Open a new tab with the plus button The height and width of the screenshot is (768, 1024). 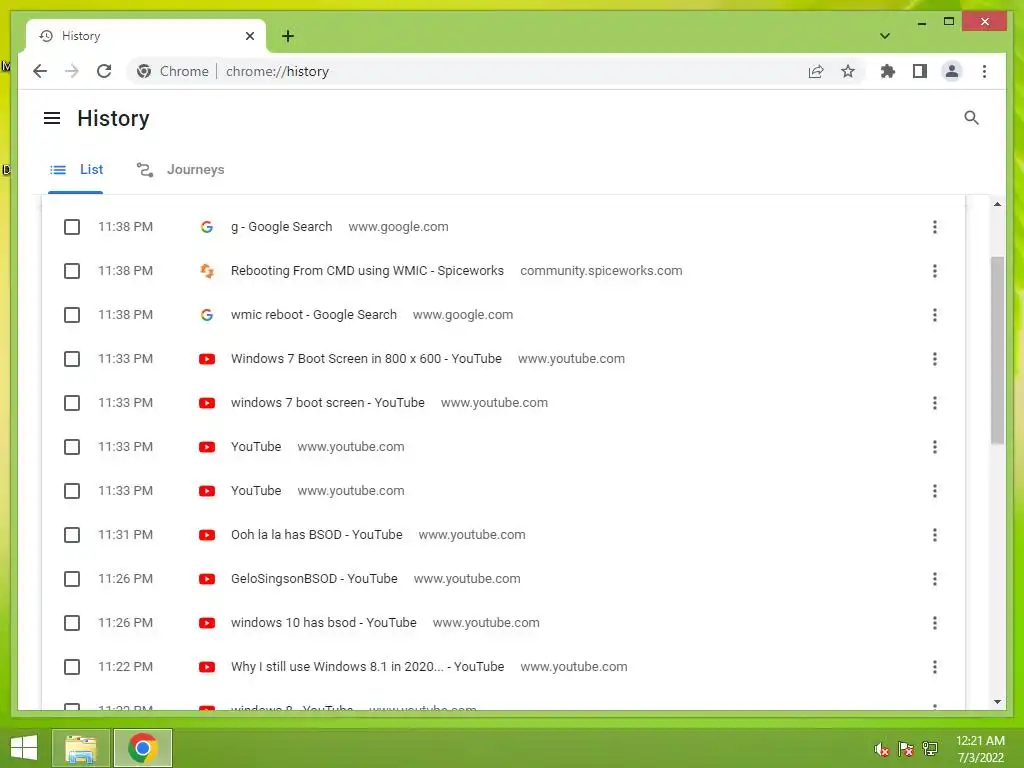click(x=288, y=36)
